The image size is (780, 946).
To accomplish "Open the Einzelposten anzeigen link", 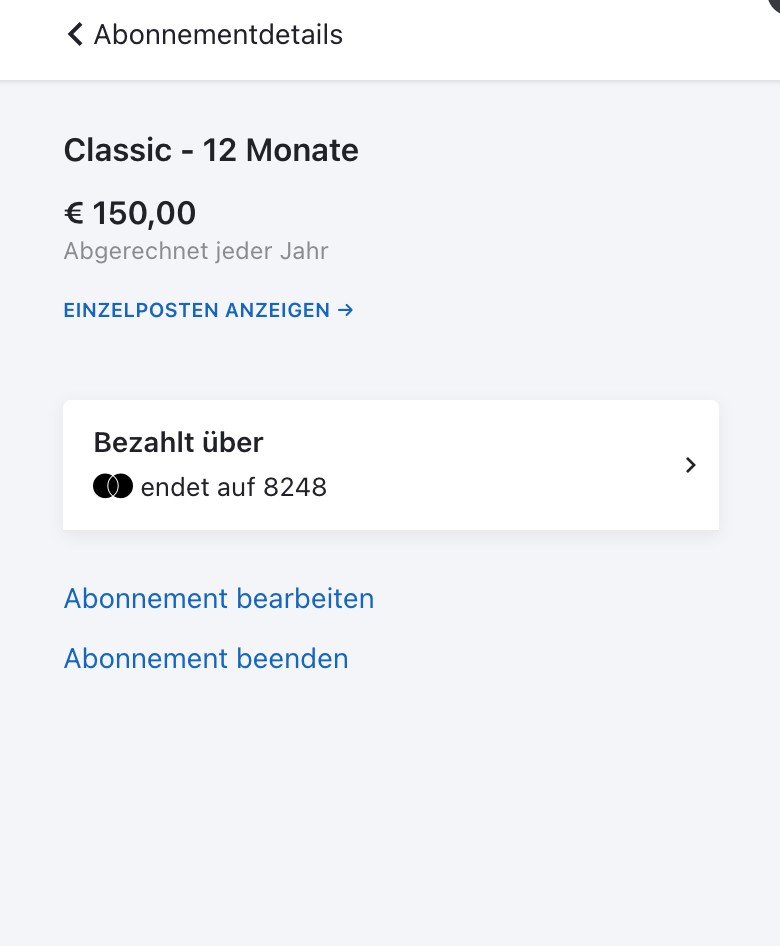I will click(x=209, y=310).
